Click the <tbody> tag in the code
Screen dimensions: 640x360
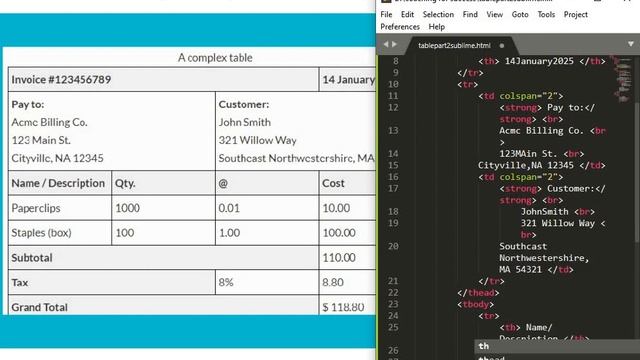[x=476, y=304]
